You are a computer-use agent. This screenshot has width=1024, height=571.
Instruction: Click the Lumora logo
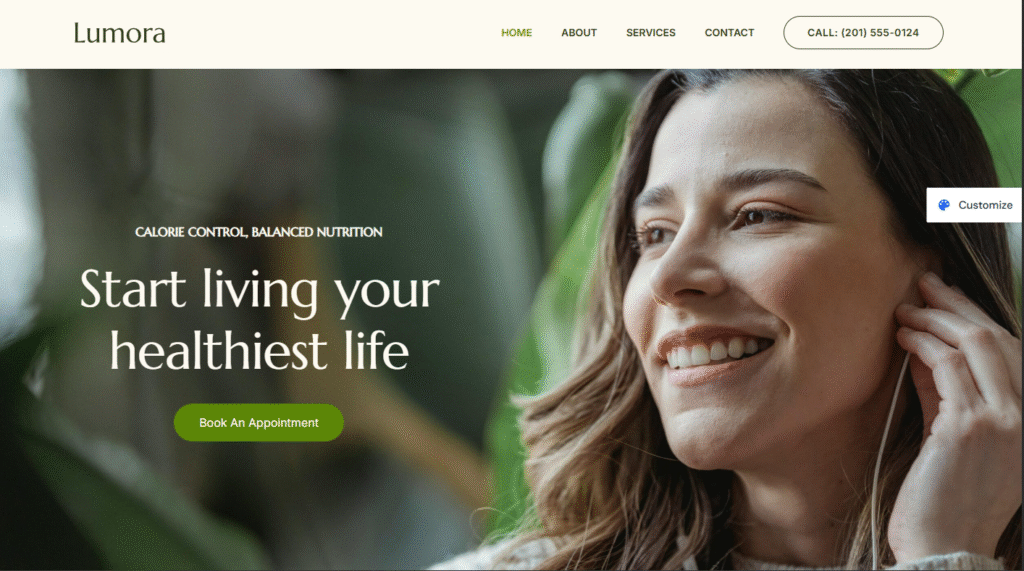tap(120, 33)
